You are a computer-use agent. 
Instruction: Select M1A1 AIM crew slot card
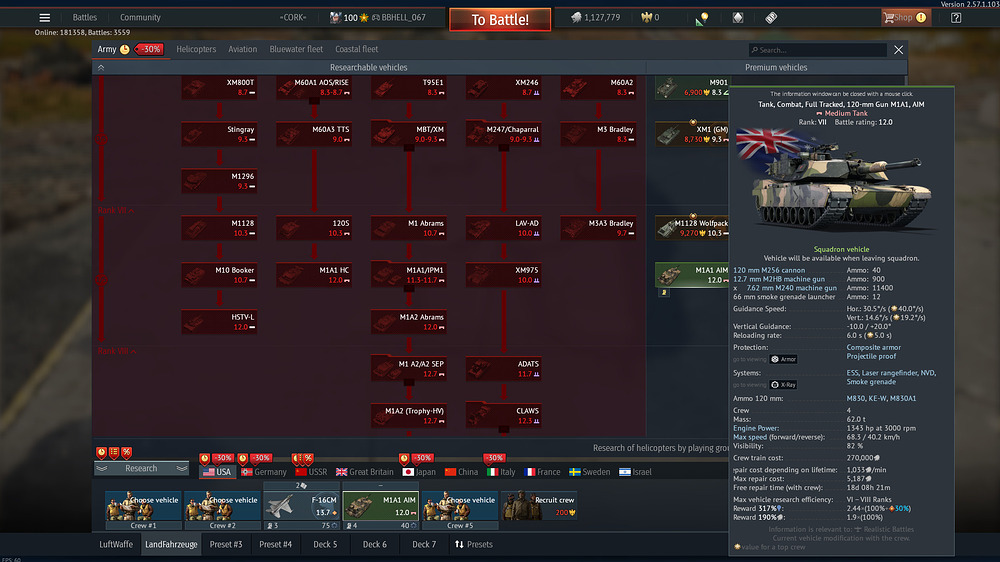pos(380,510)
